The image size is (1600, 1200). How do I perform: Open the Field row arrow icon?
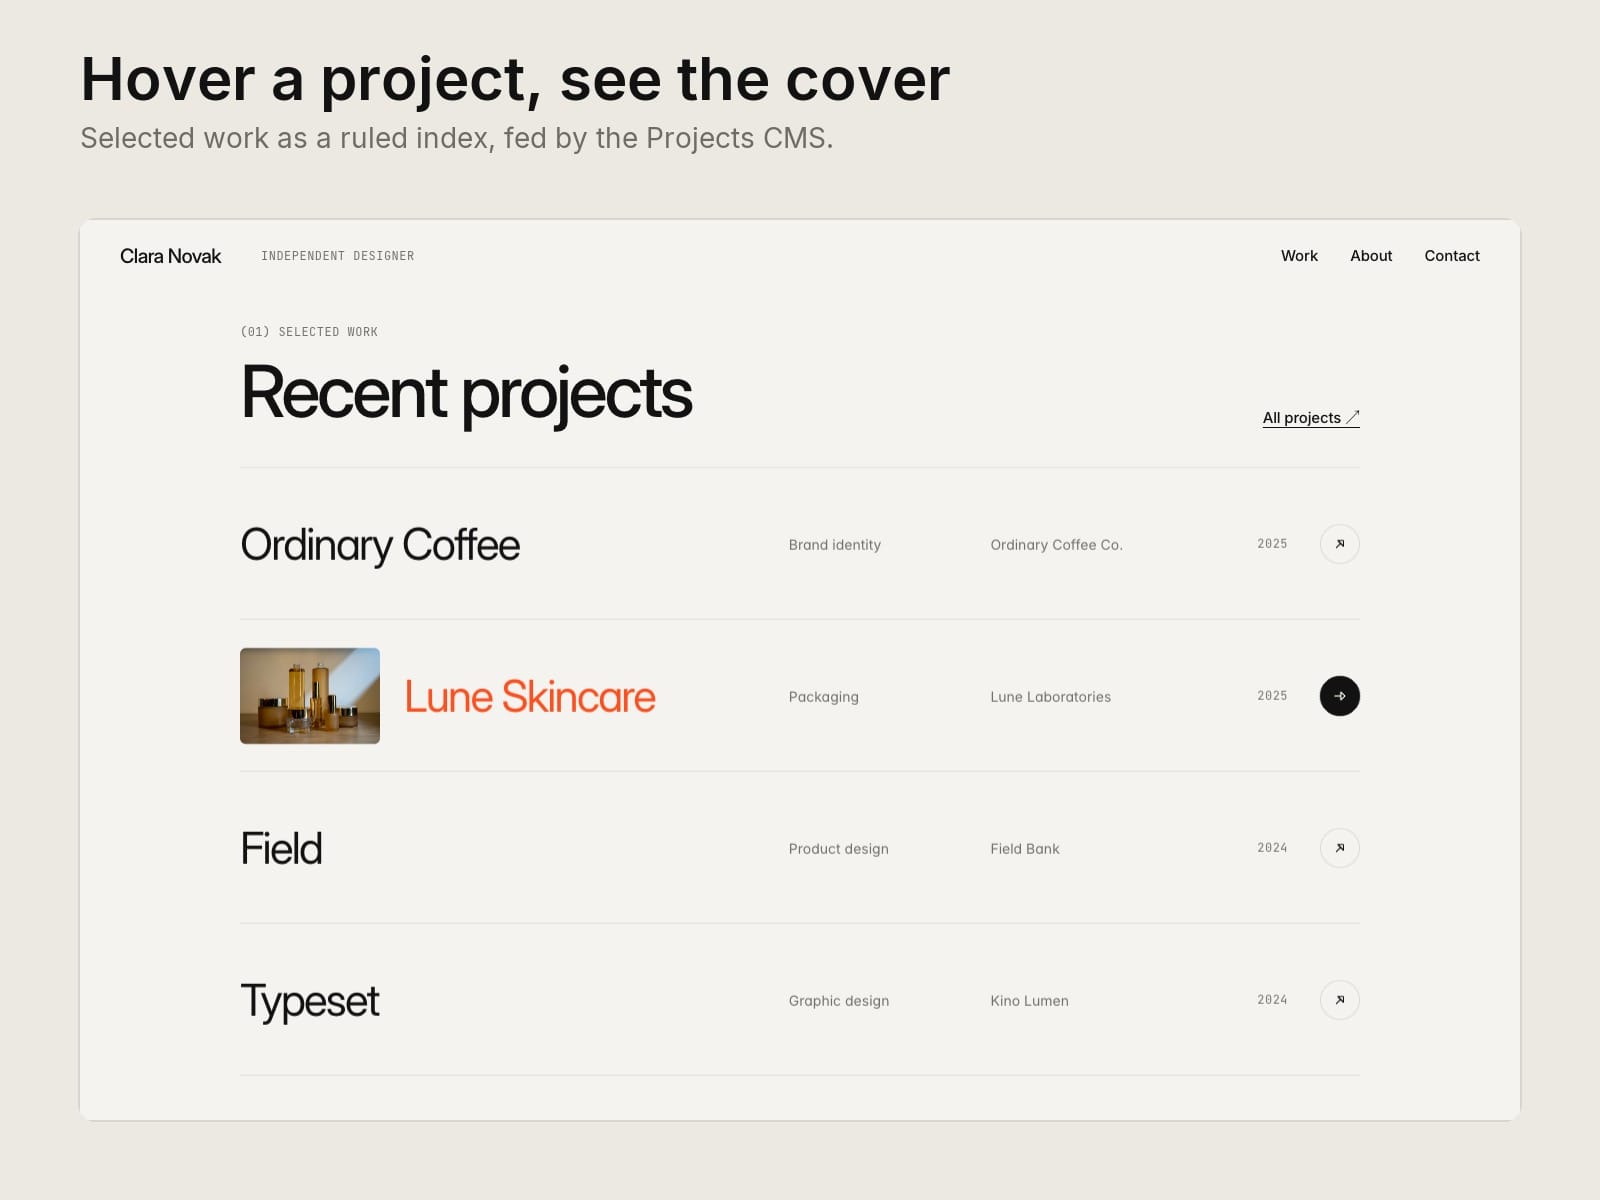coord(1339,848)
